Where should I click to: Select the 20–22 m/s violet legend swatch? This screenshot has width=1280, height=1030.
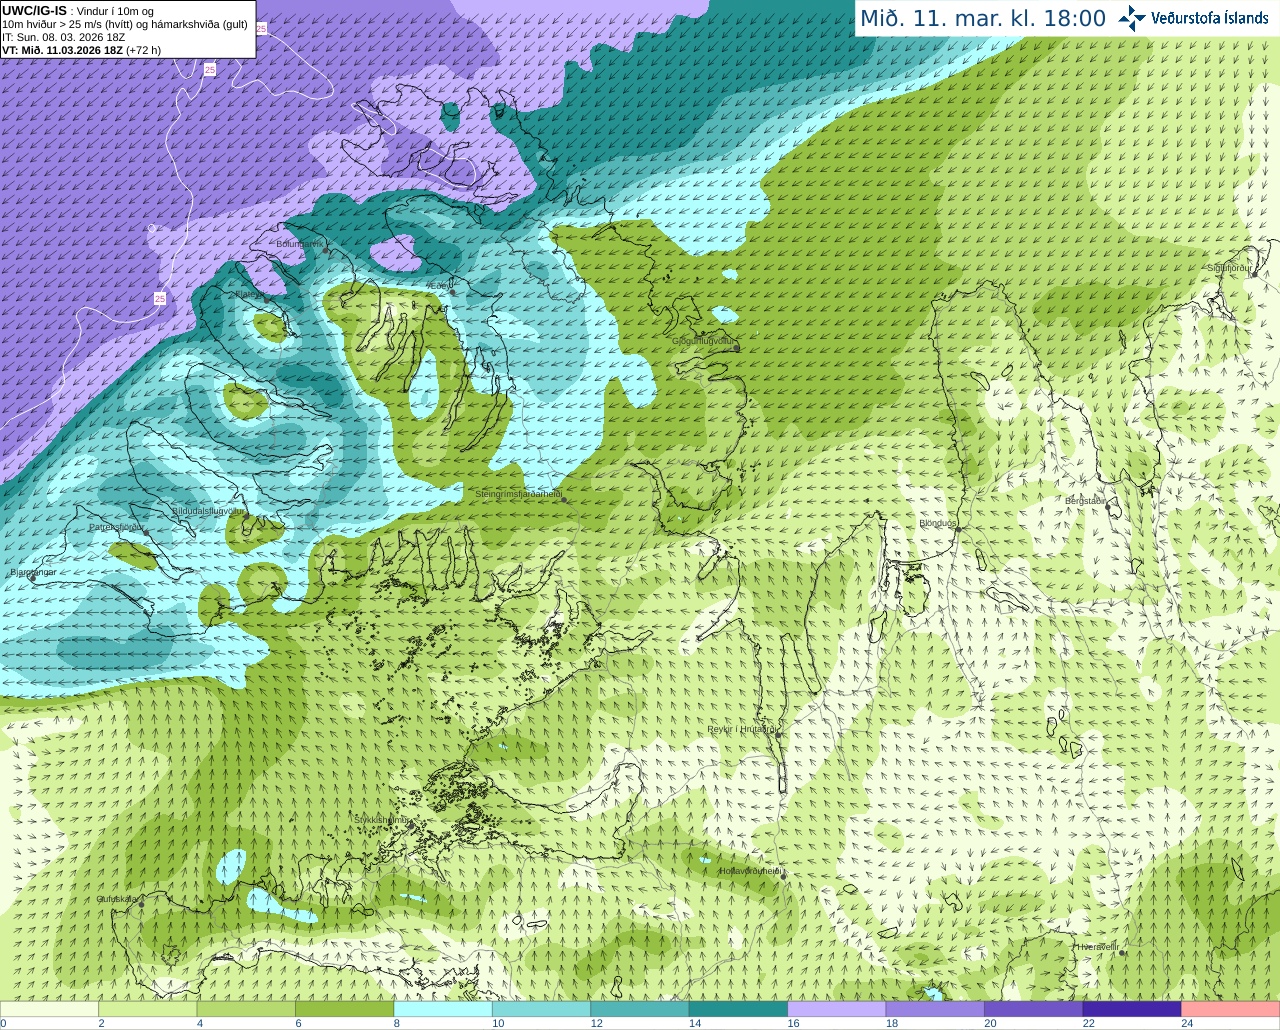(1034, 1009)
